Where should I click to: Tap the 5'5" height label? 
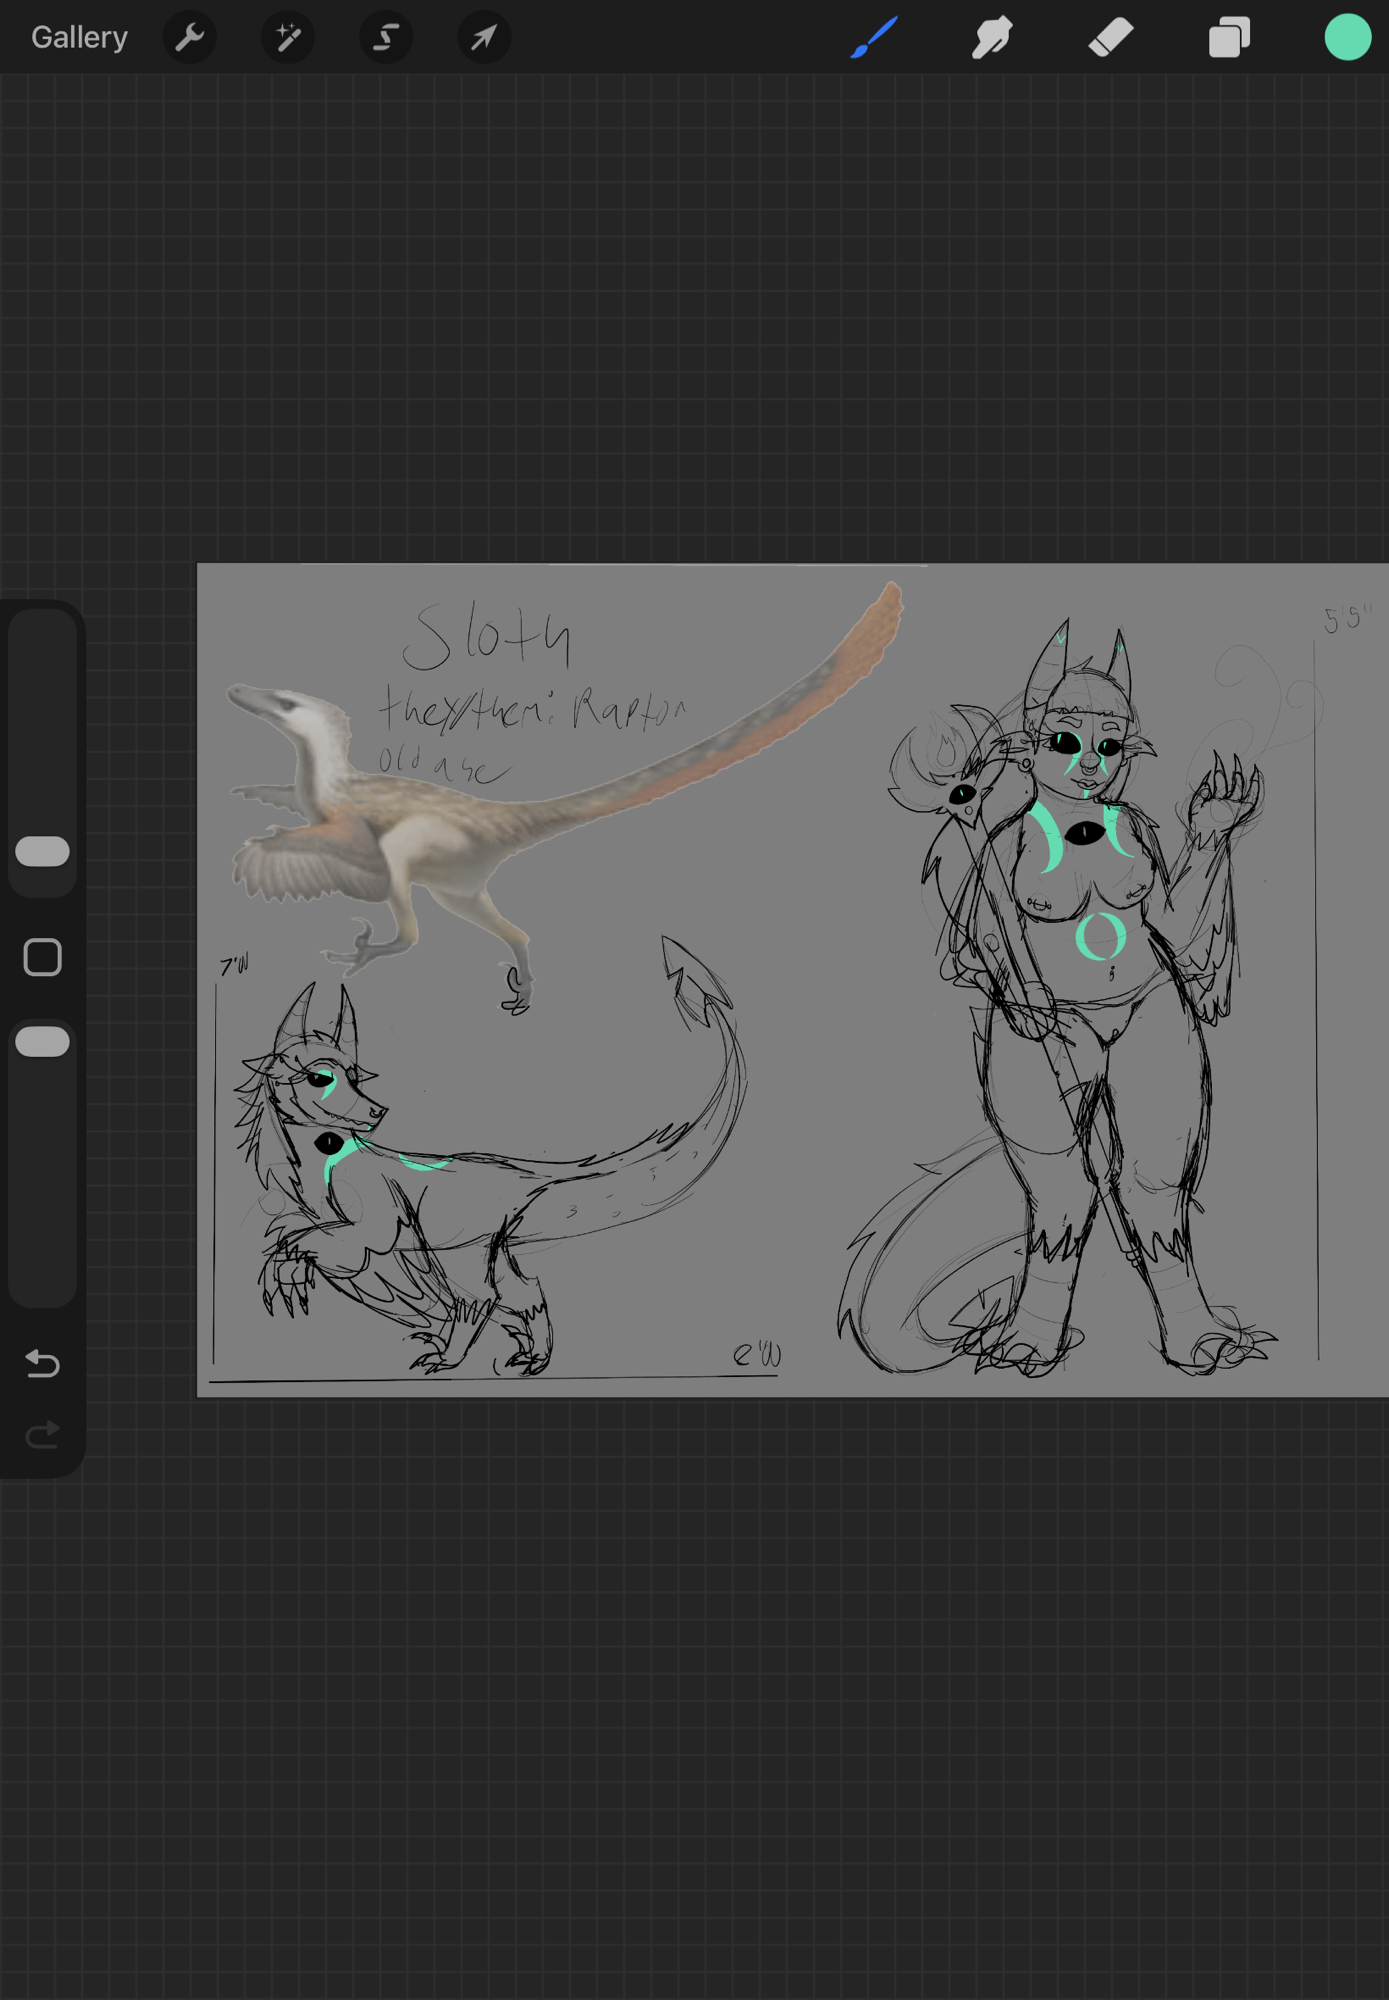(x=1347, y=620)
